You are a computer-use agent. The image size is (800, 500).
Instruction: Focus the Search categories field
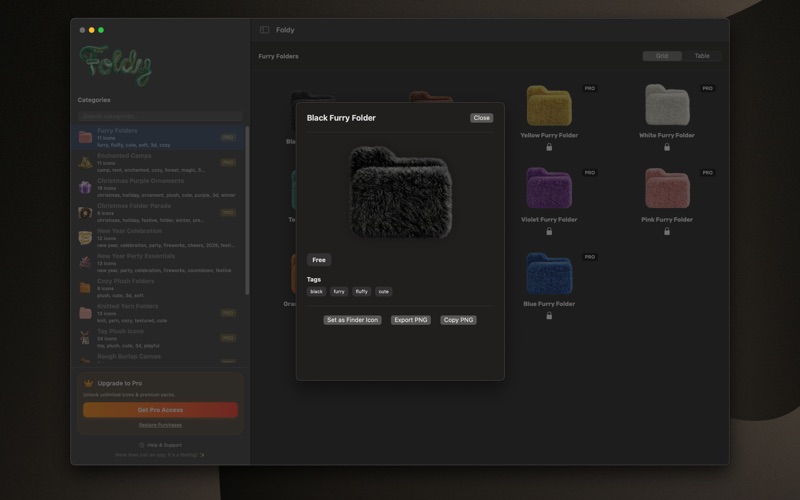[x=160, y=116]
